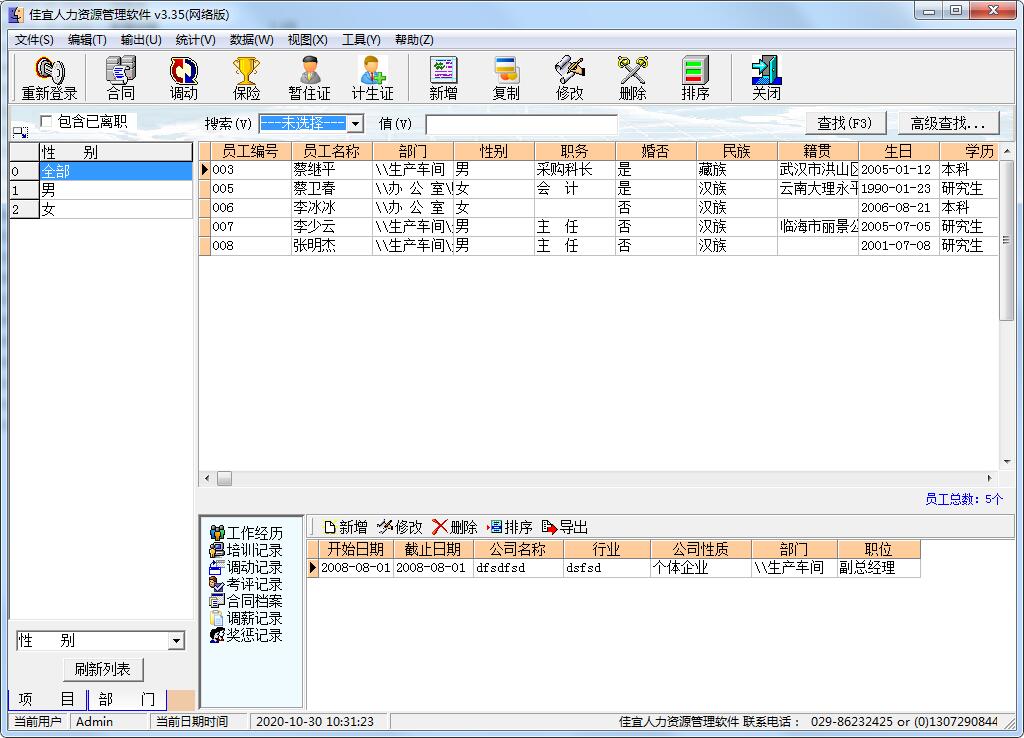Open the 输出(U) menu

coord(141,40)
